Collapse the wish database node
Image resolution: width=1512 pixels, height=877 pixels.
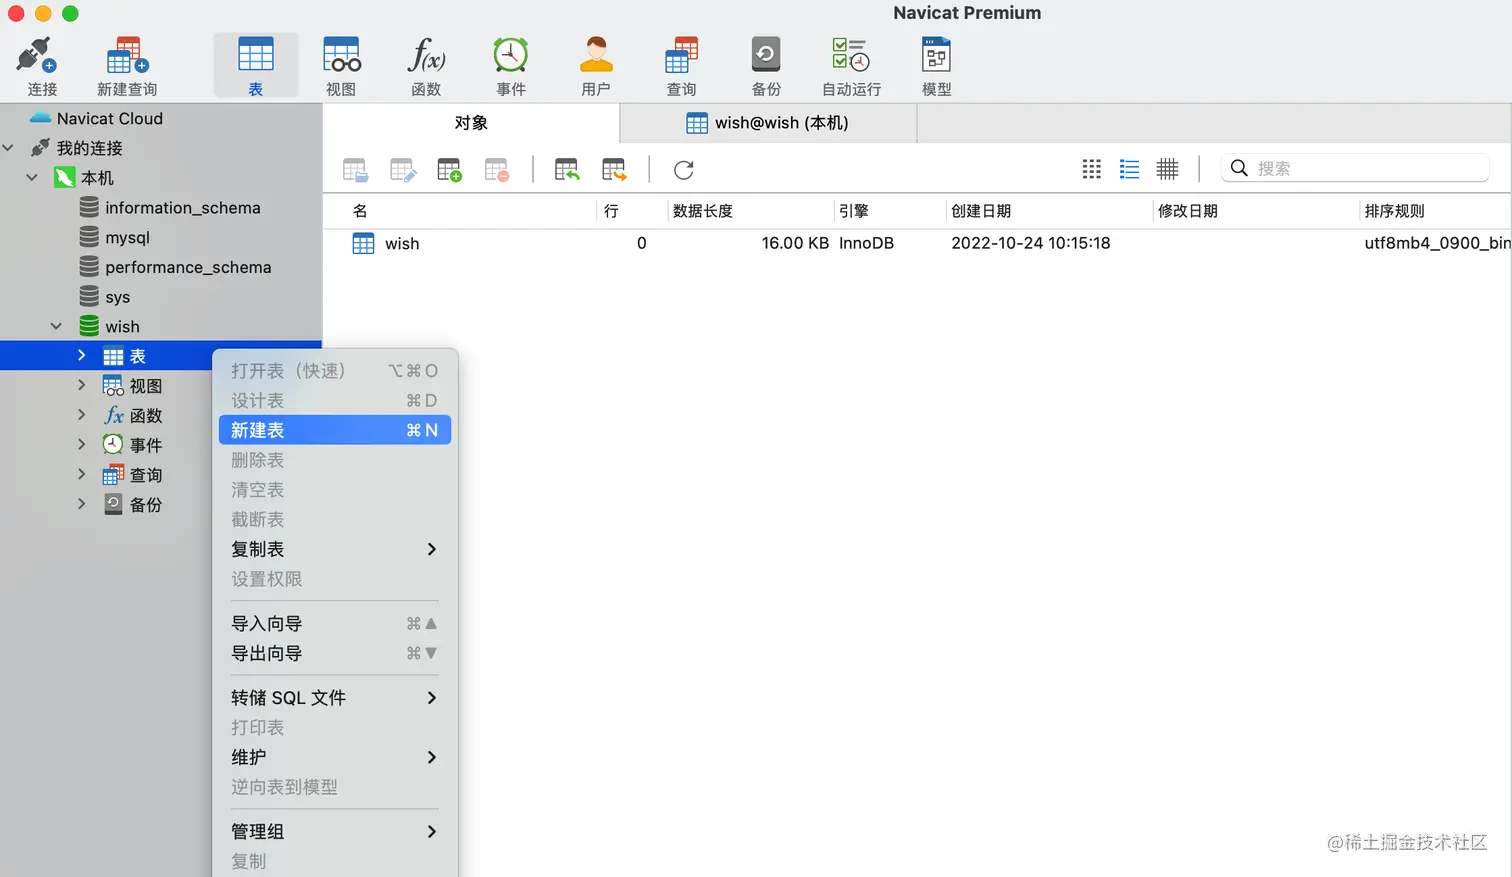57,327
